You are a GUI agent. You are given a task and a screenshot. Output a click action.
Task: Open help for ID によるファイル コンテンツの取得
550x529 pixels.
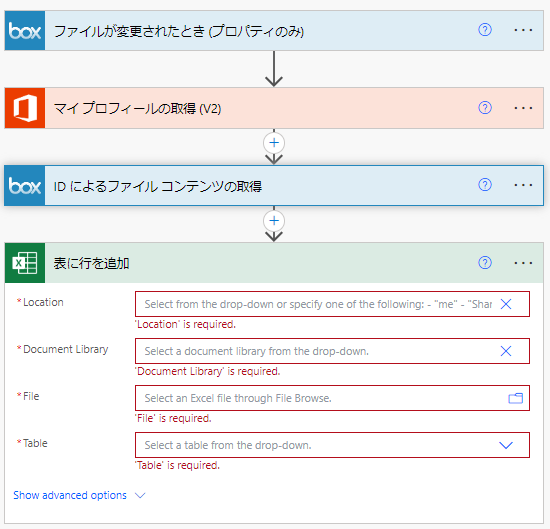coord(485,185)
